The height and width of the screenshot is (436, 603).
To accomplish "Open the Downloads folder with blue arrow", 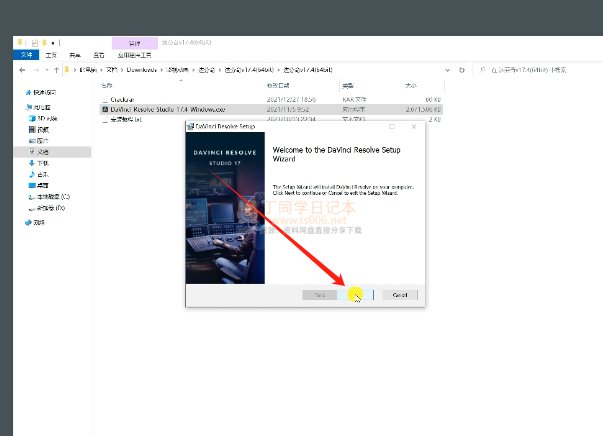I will pyautogui.click(x=43, y=162).
